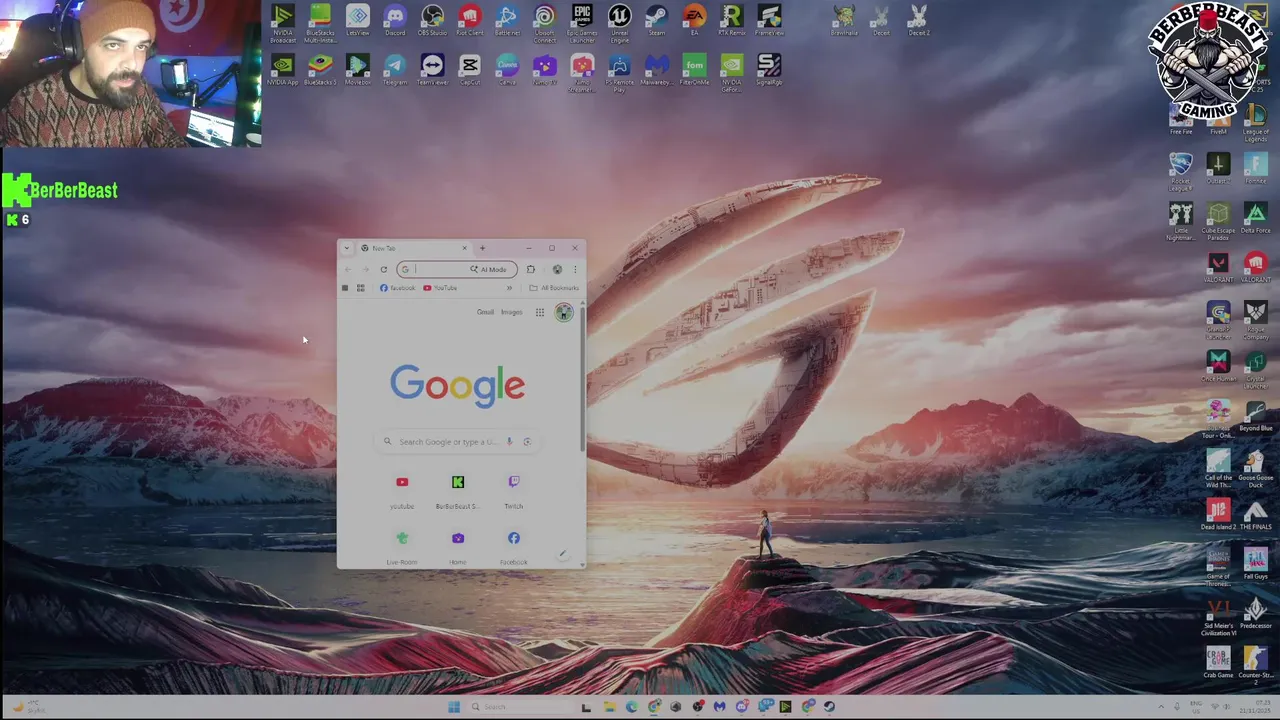Select the LetsView desktop icon
This screenshot has width=1280, height=720.
coord(358,20)
